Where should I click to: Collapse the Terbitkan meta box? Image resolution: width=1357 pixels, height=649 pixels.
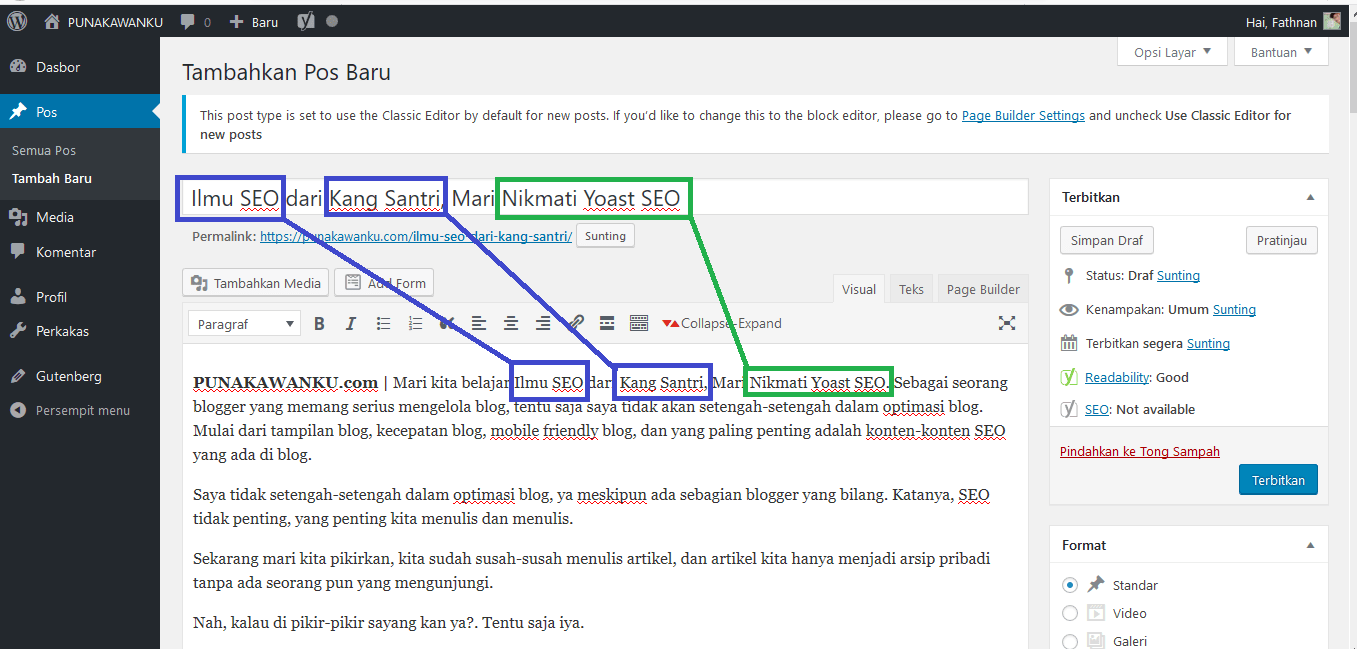point(1310,198)
